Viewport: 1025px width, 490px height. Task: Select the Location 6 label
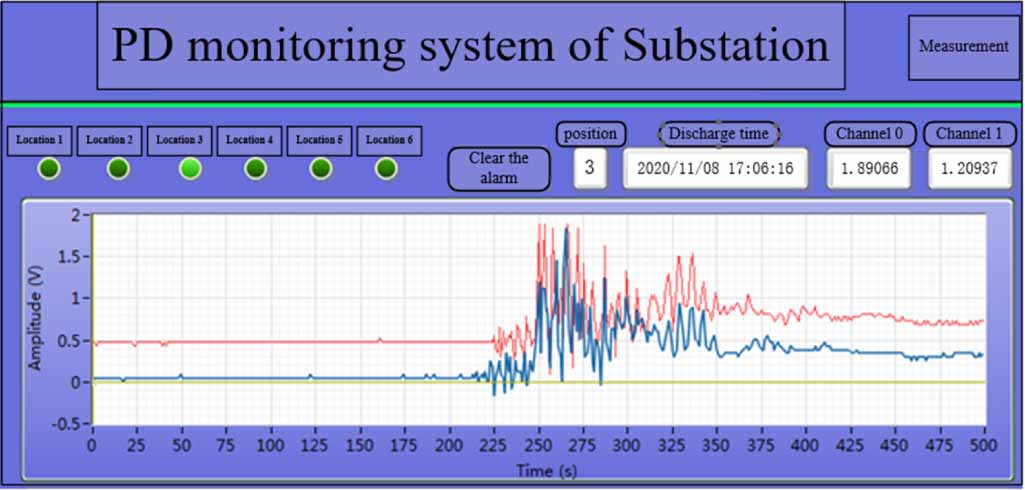pos(389,140)
